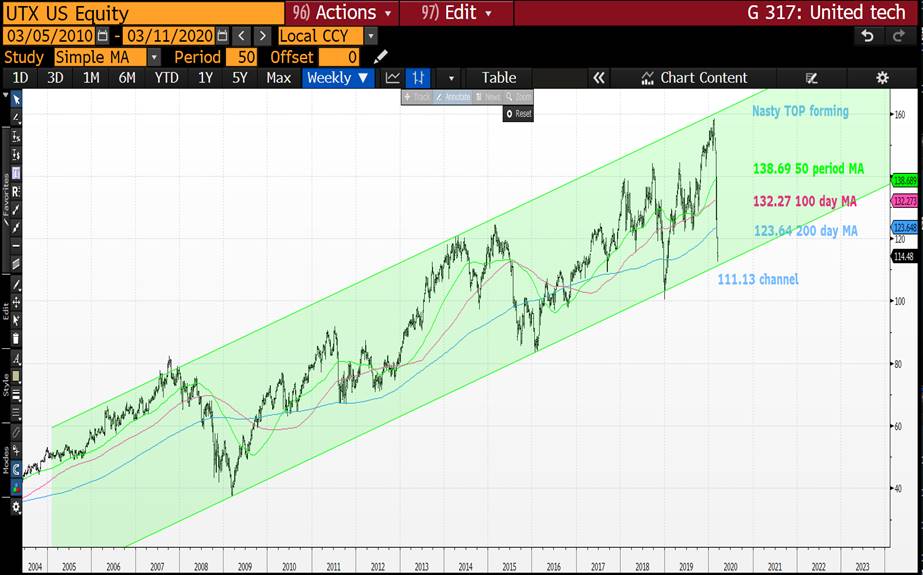Click the undo arrow icon
The height and width of the screenshot is (575, 923).
click(x=867, y=36)
